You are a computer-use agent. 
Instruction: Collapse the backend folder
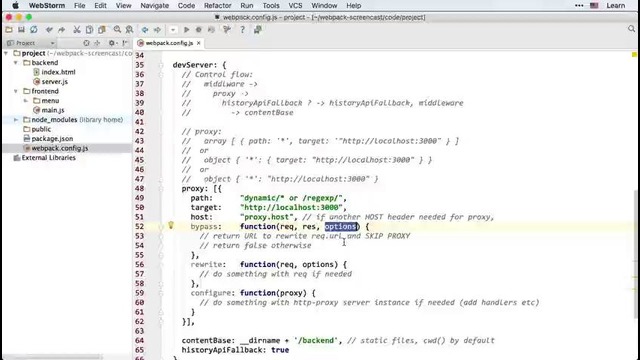[x=16, y=62]
